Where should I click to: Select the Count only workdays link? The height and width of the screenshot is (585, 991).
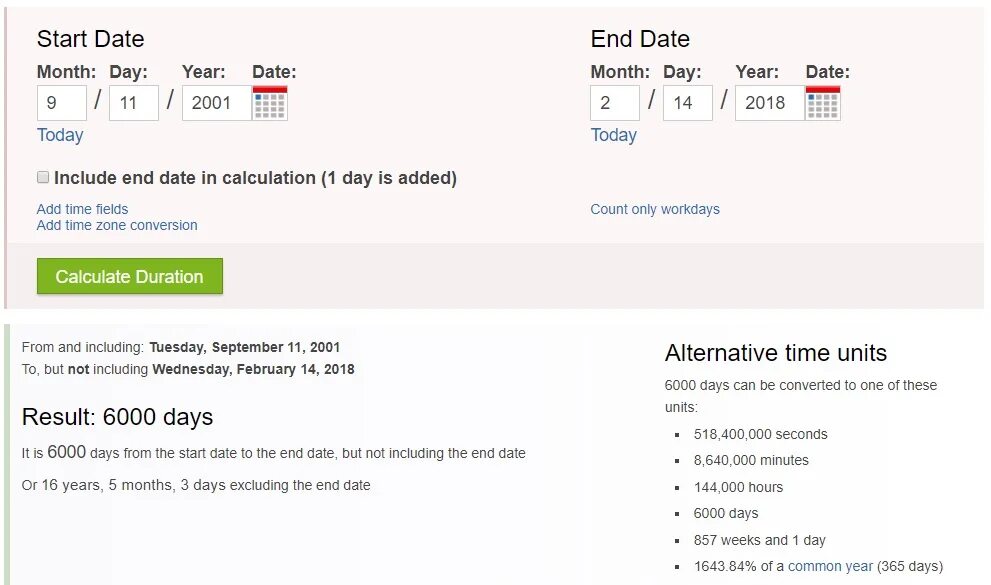[x=655, y=209]
